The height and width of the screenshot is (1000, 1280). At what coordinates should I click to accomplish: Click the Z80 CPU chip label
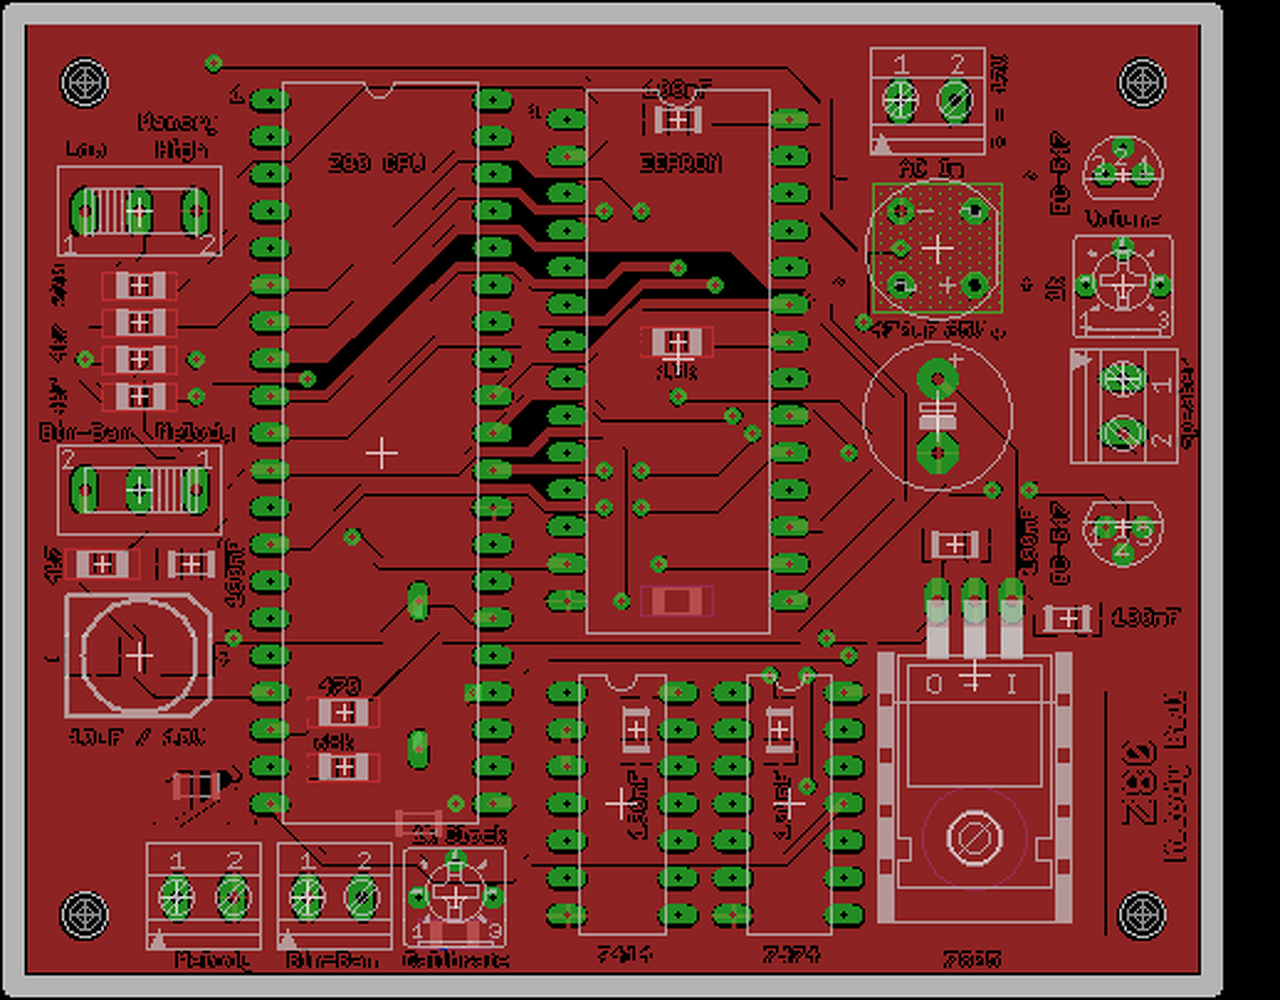coord(378,163)
